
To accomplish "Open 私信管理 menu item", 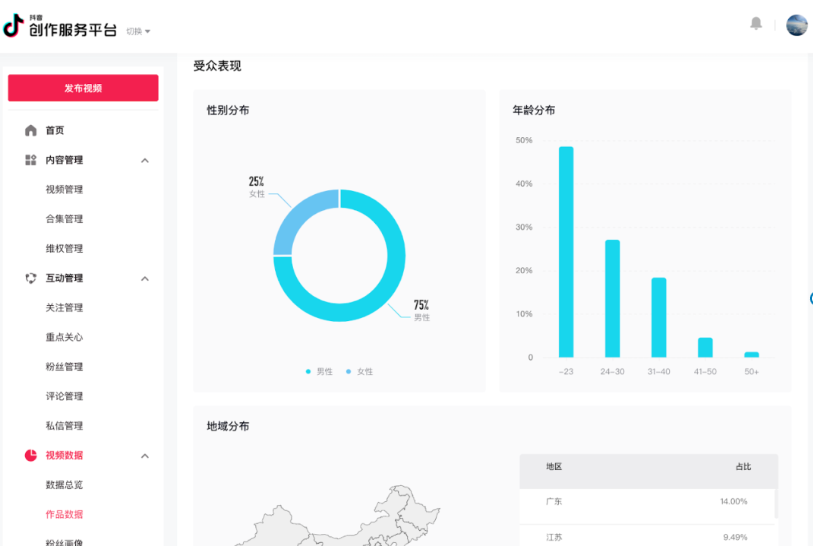I will (x=64, y=426).
